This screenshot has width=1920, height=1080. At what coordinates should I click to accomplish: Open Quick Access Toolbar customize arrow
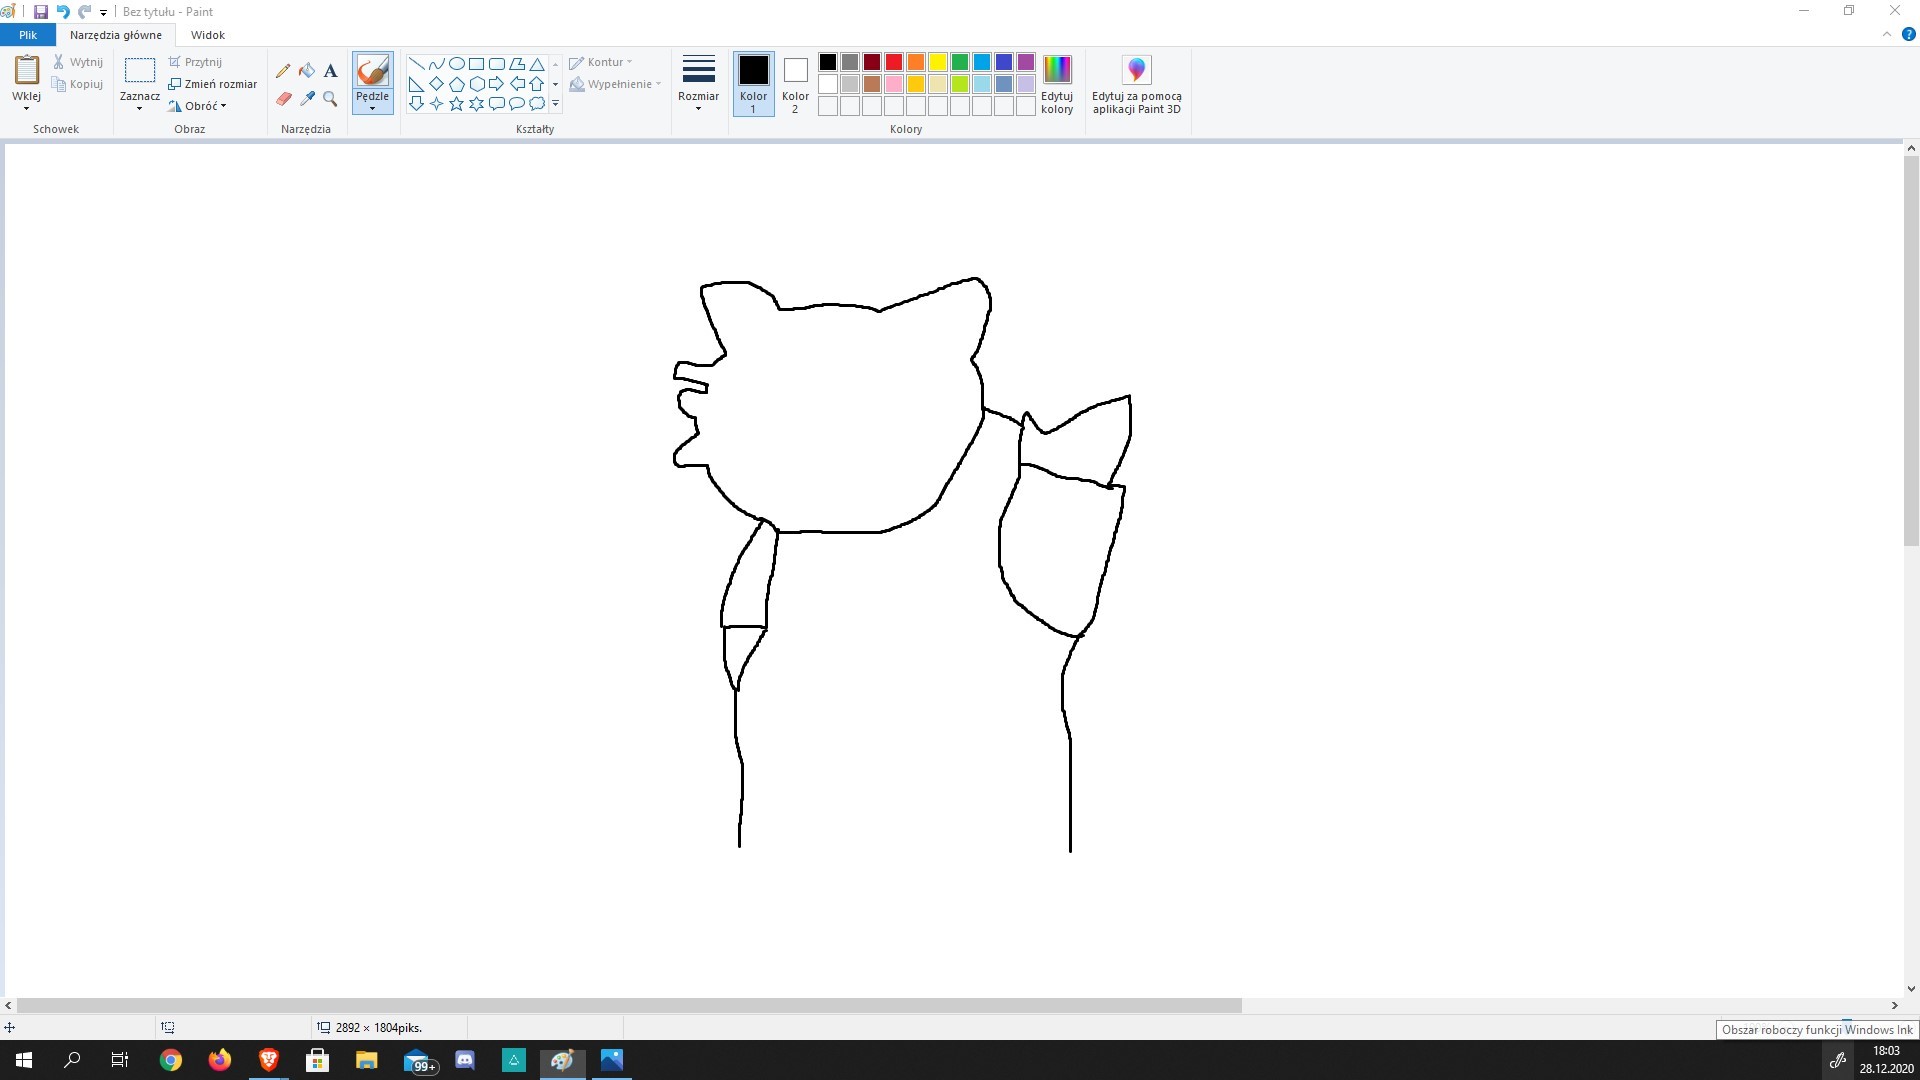click(x=104, y=13)
